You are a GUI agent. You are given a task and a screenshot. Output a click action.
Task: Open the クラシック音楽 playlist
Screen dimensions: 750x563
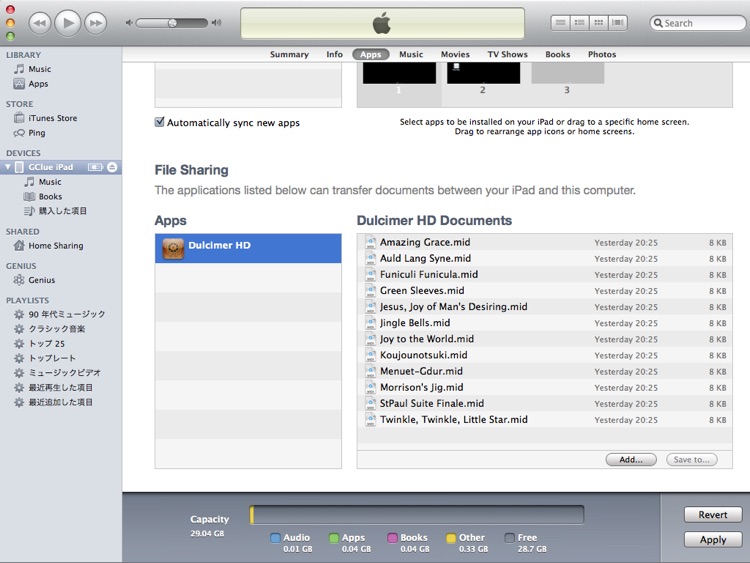click(x=61, y=329)
